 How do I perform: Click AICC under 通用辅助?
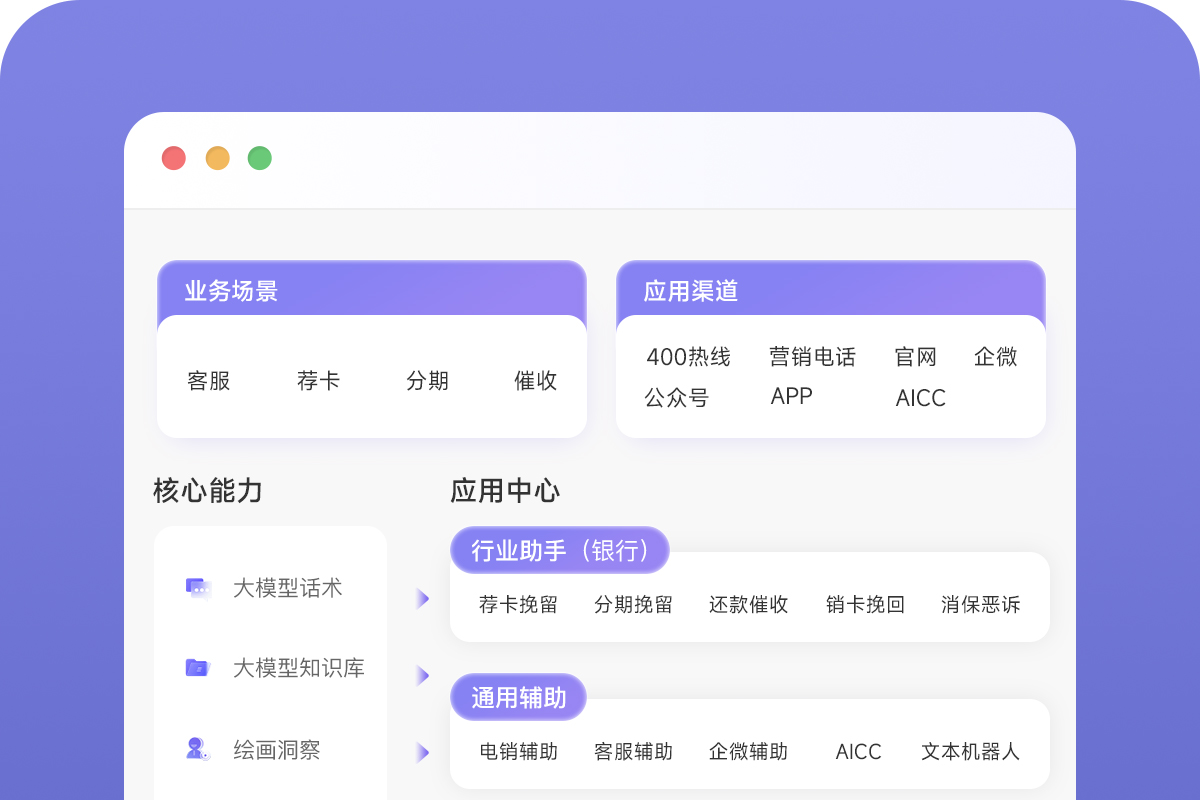(x=858, y=751)
